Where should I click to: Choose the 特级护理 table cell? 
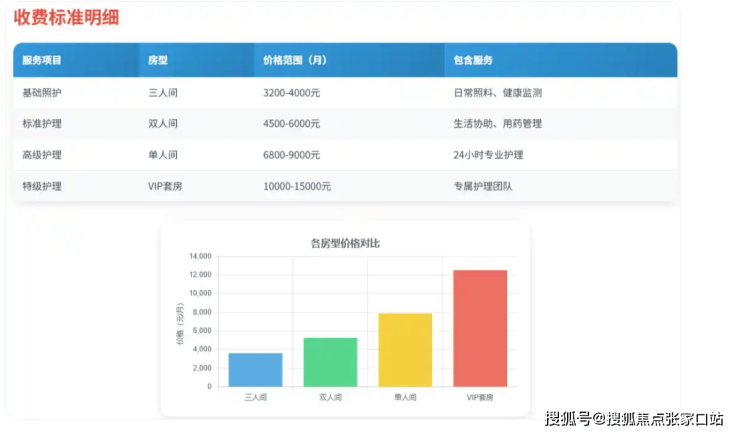click(42, 186)
